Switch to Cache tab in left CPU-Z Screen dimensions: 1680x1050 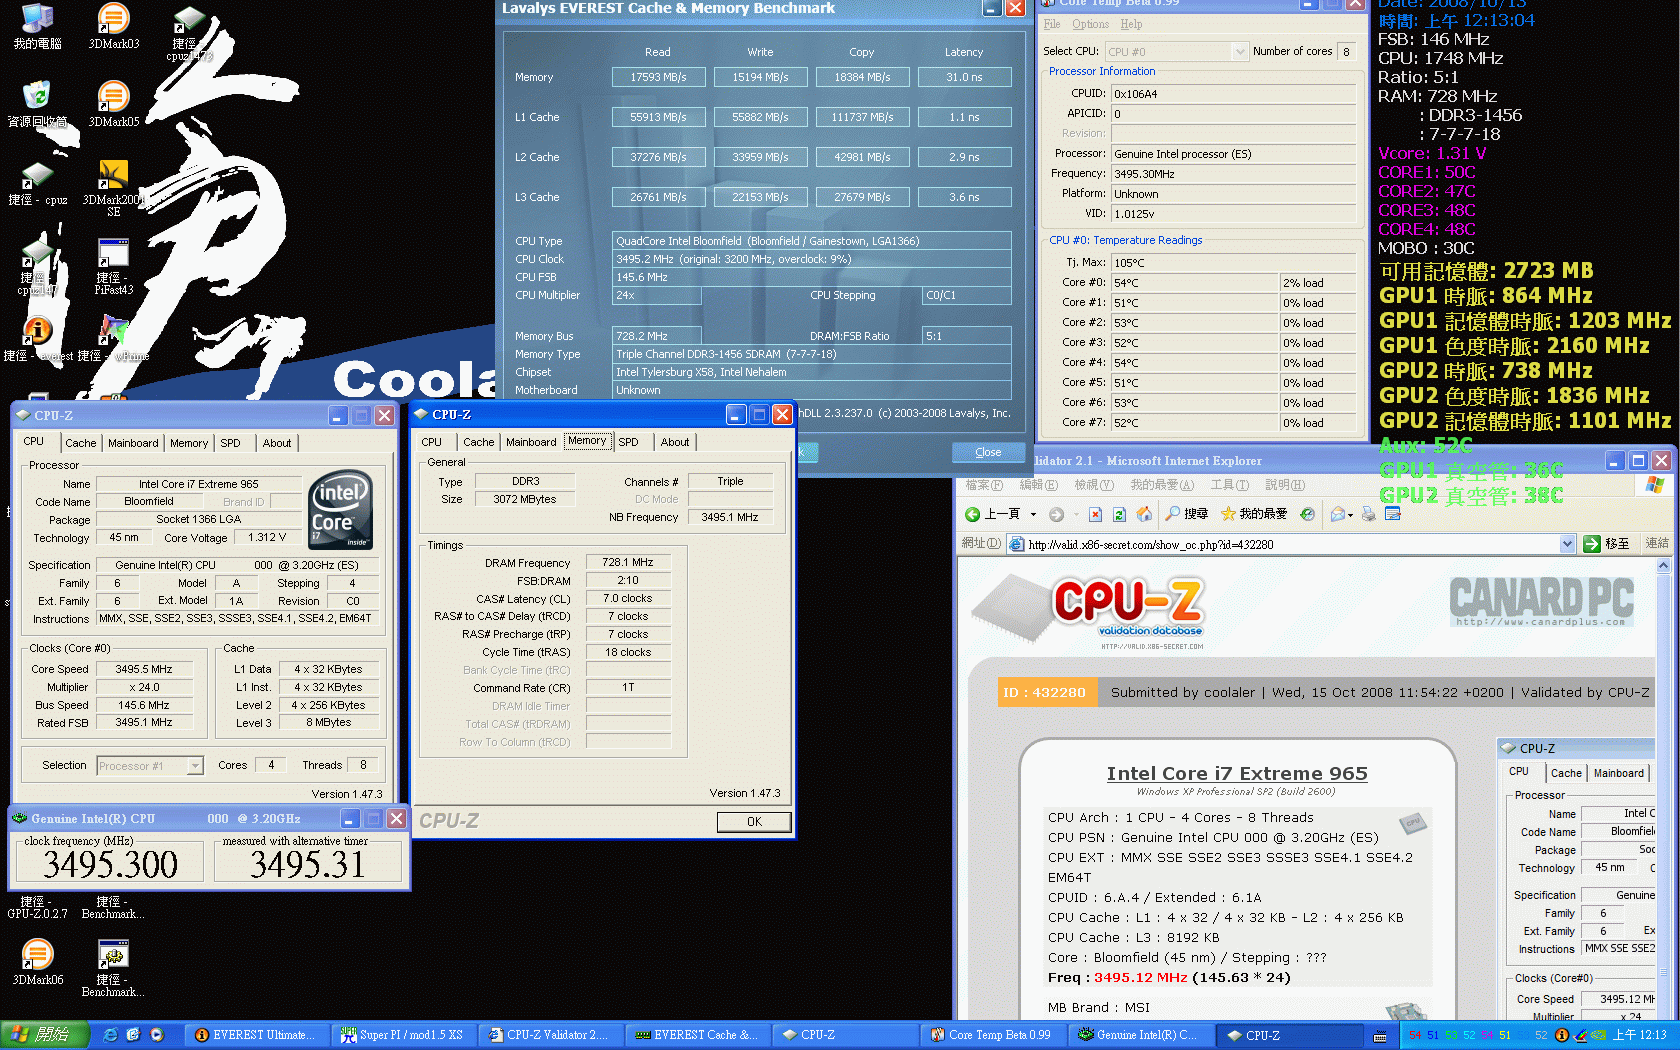click(x=81, y=443)
